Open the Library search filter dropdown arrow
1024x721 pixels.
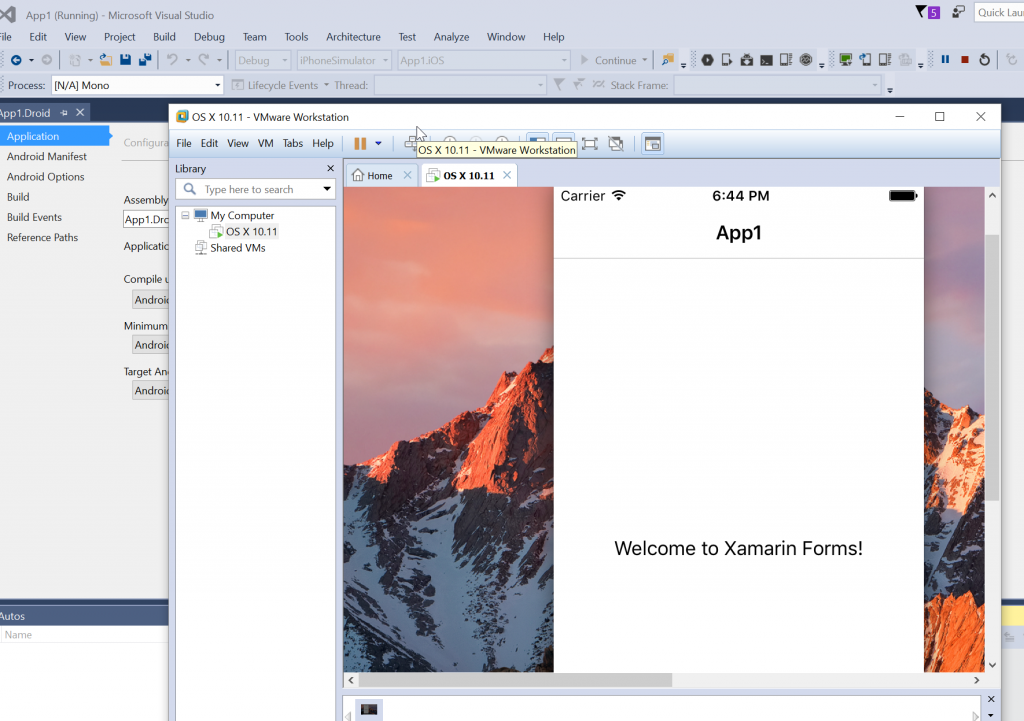tap(327, 189)
